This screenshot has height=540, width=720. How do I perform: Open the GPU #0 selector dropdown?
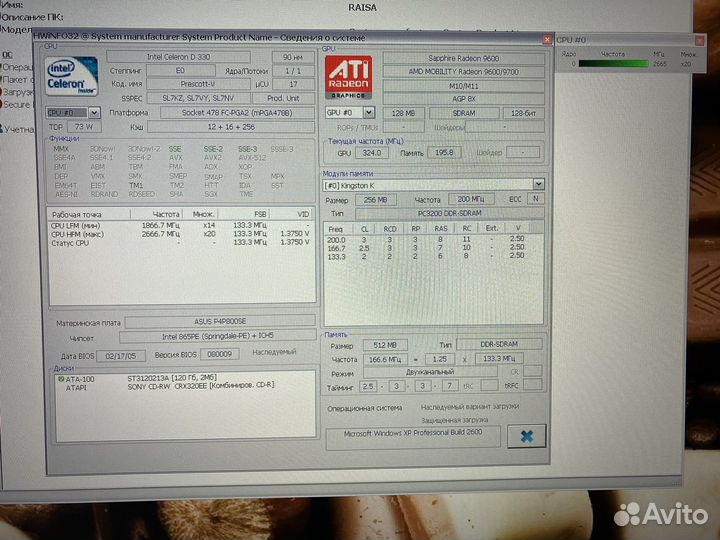tap(369, 112)
